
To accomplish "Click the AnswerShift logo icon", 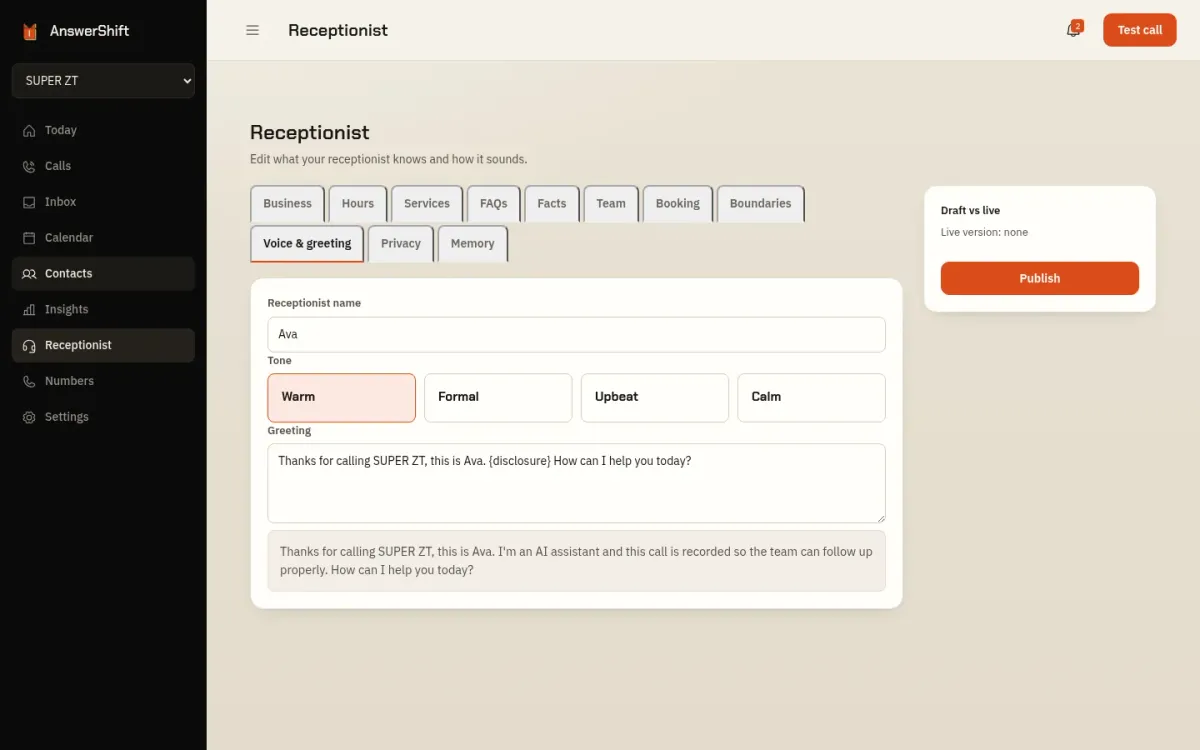I will coord(30,31).
